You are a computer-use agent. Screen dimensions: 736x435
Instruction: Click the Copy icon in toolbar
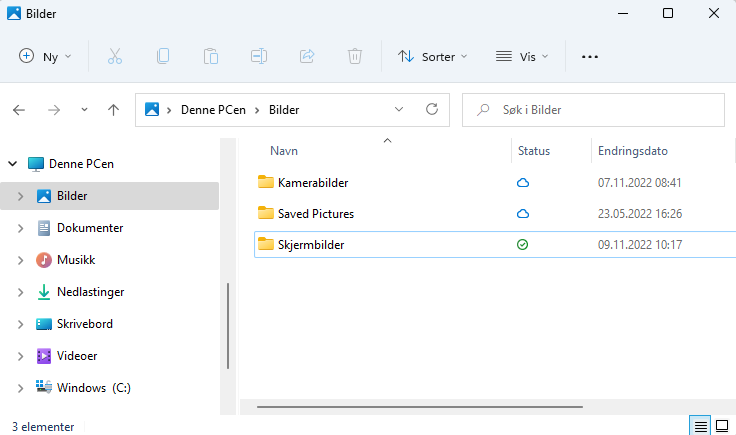163,56
